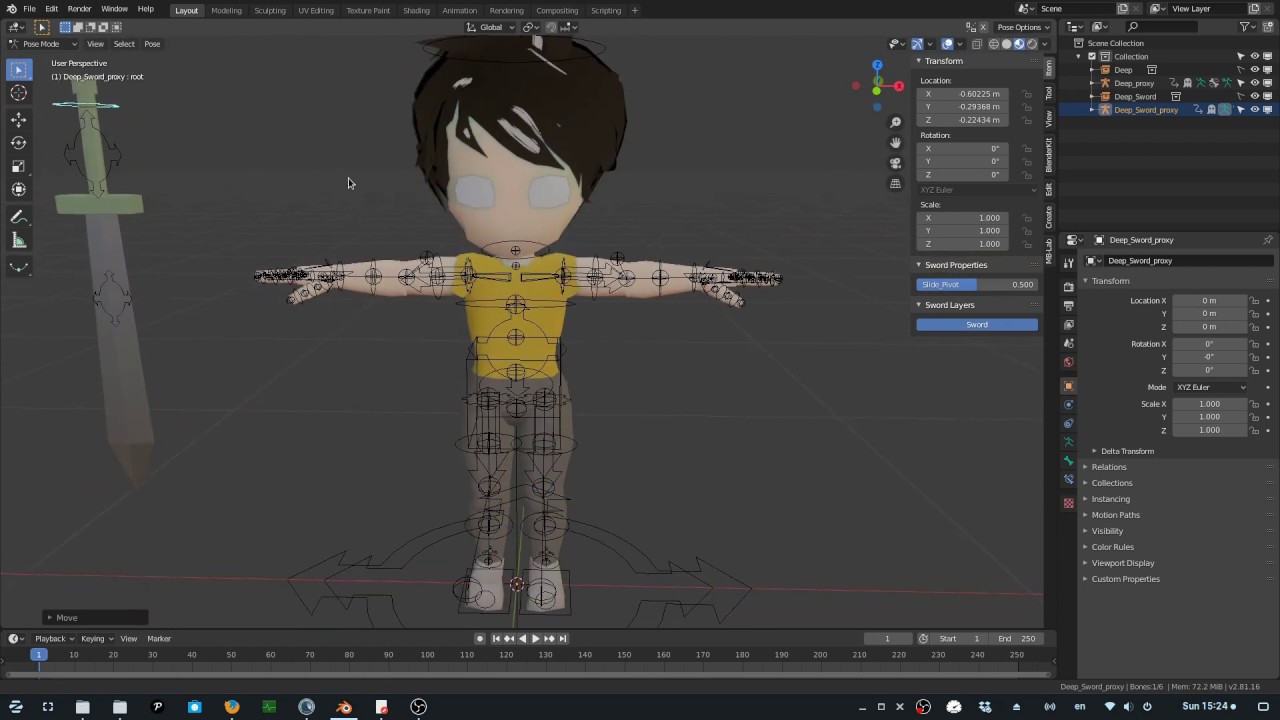The height and width of the screenshot is (720, 1280).
Task: Open the File menu
Action: click(30, 9)
